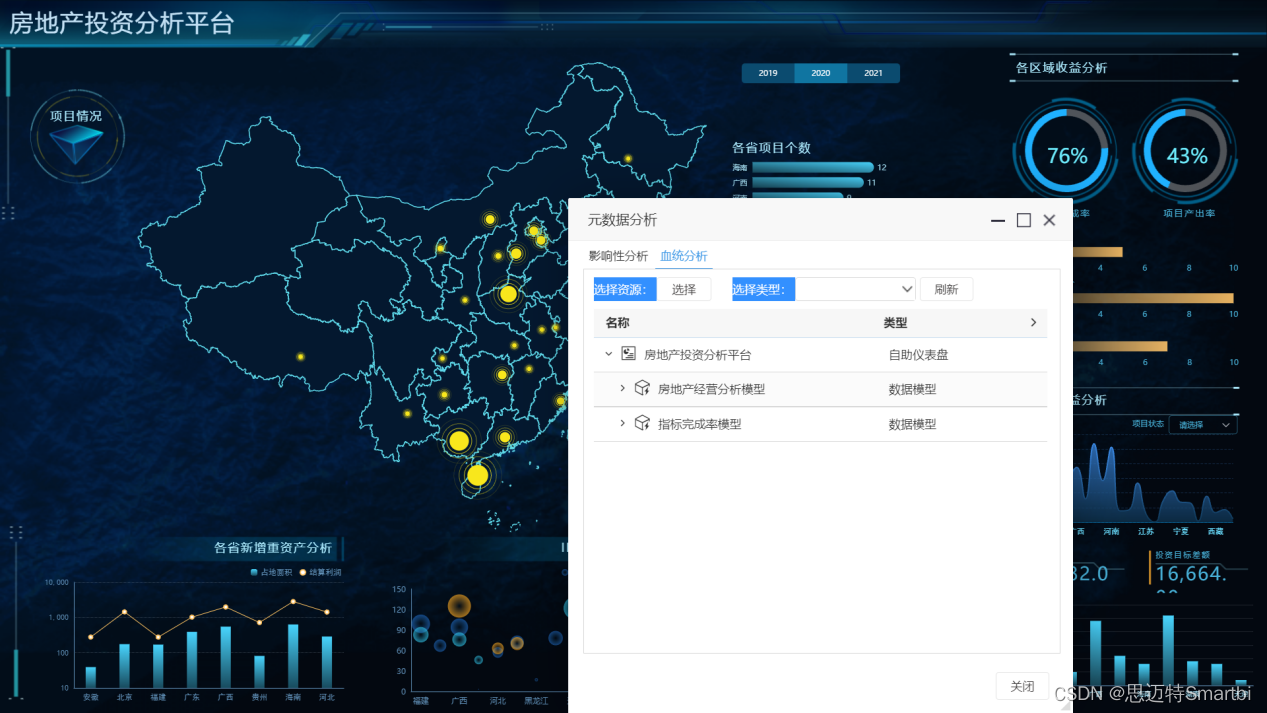Select the 房地产经营分析模型 row in the tree

click(x=713, y=388)
